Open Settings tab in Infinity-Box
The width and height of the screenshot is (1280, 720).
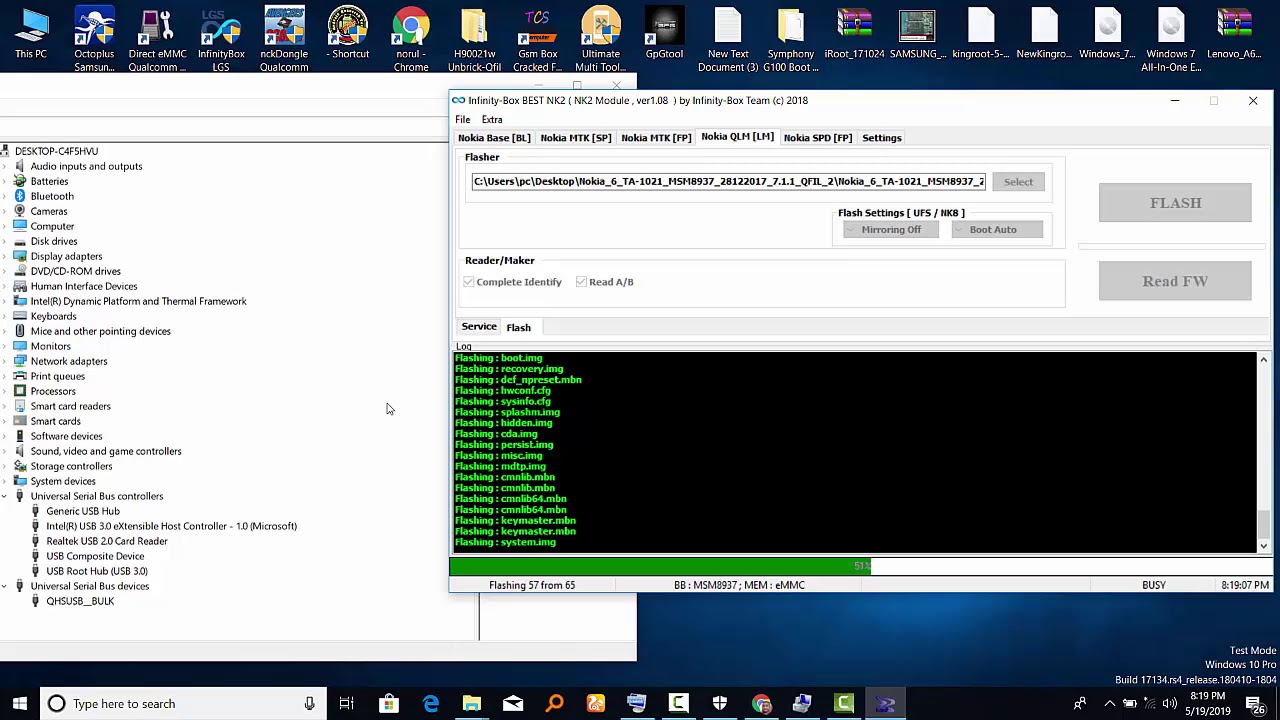882,138
